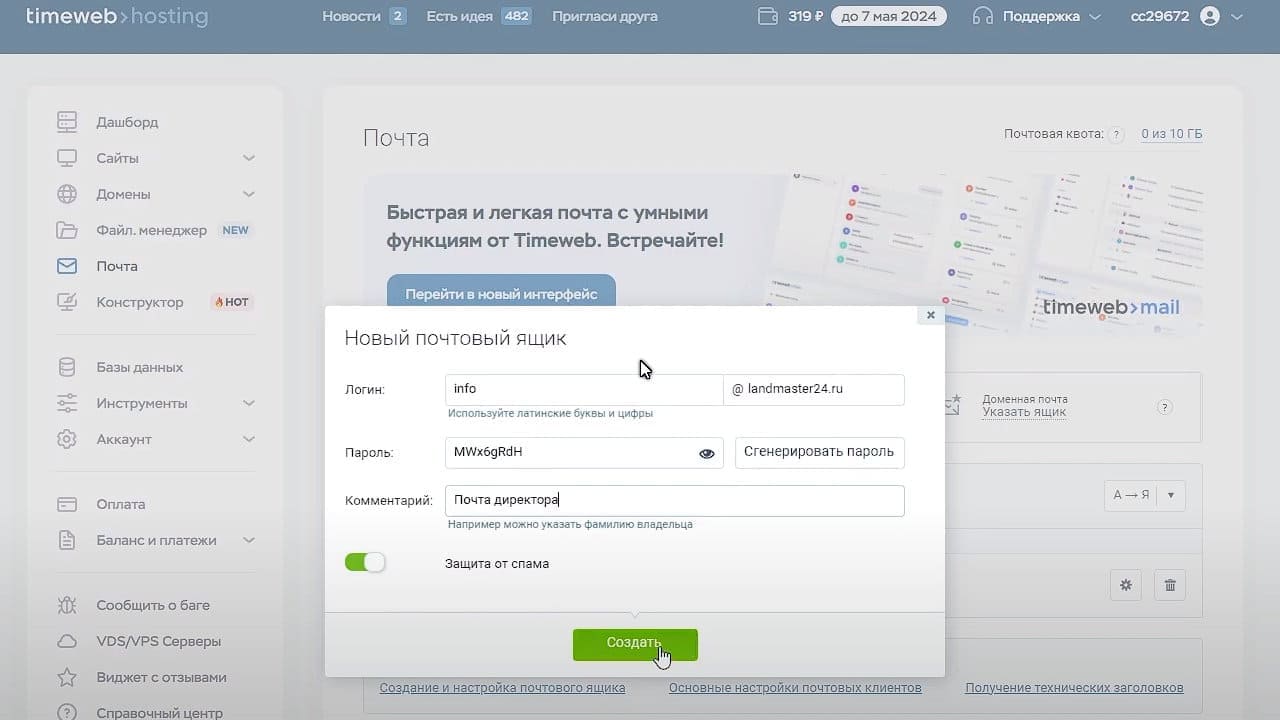The width and height of the screenshot is (1280, 720).
Task: Click the Dashboard sidebar icon
Action: point(67,122)
